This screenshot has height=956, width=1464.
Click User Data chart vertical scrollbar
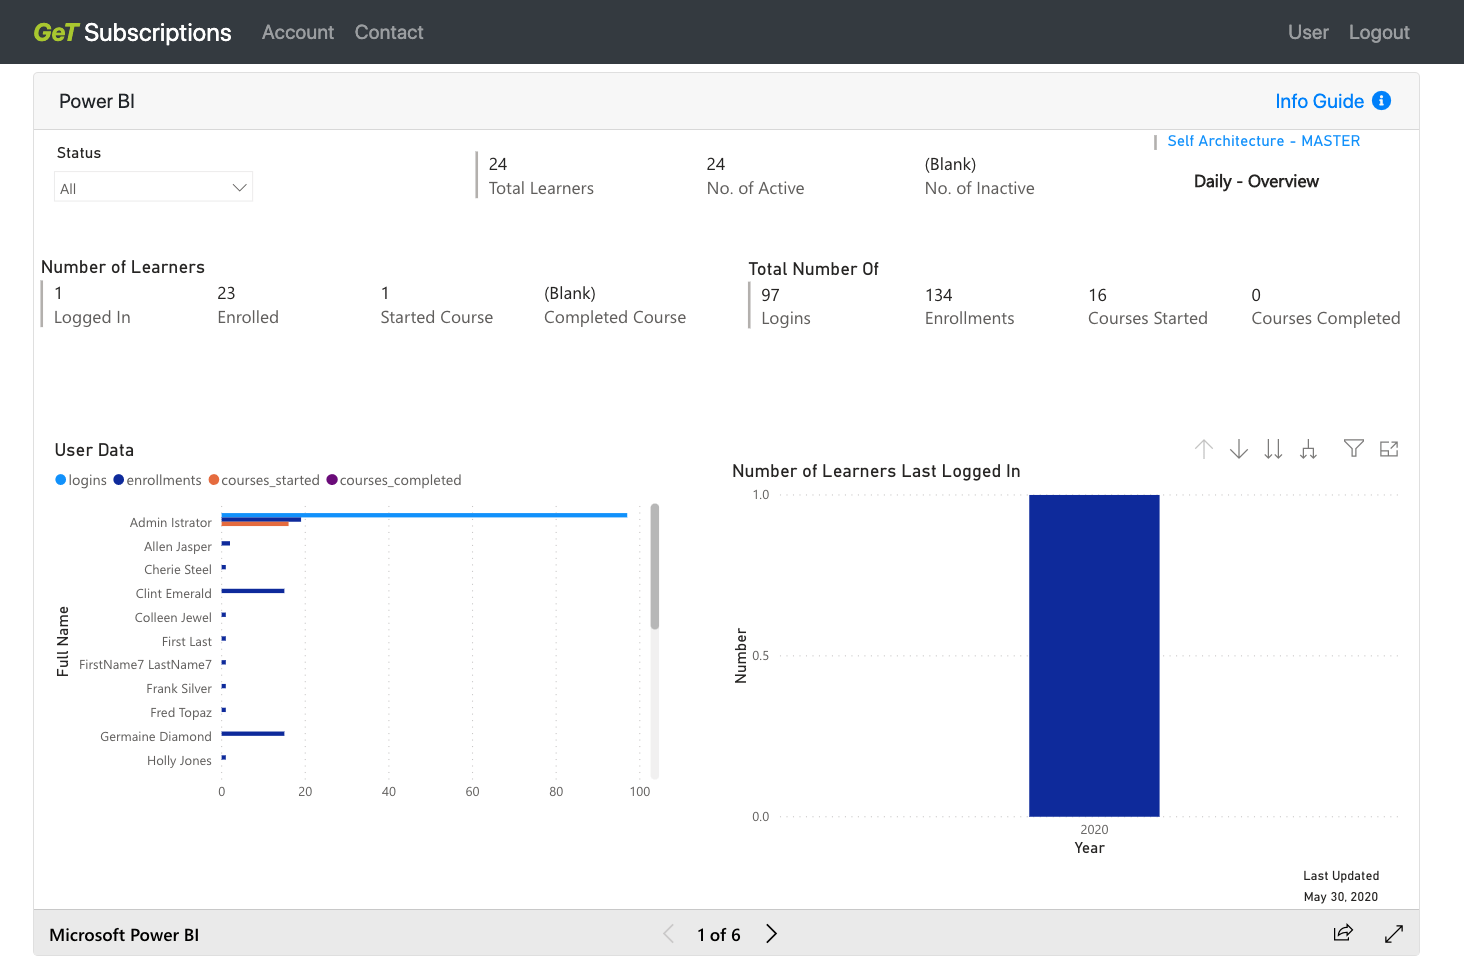point(655,566)
